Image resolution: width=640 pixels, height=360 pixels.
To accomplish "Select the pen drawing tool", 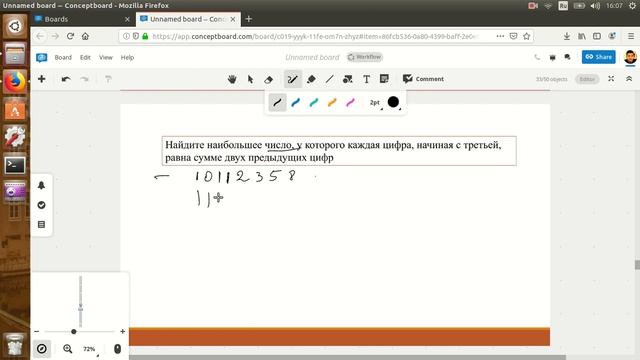I will (293, 79).
